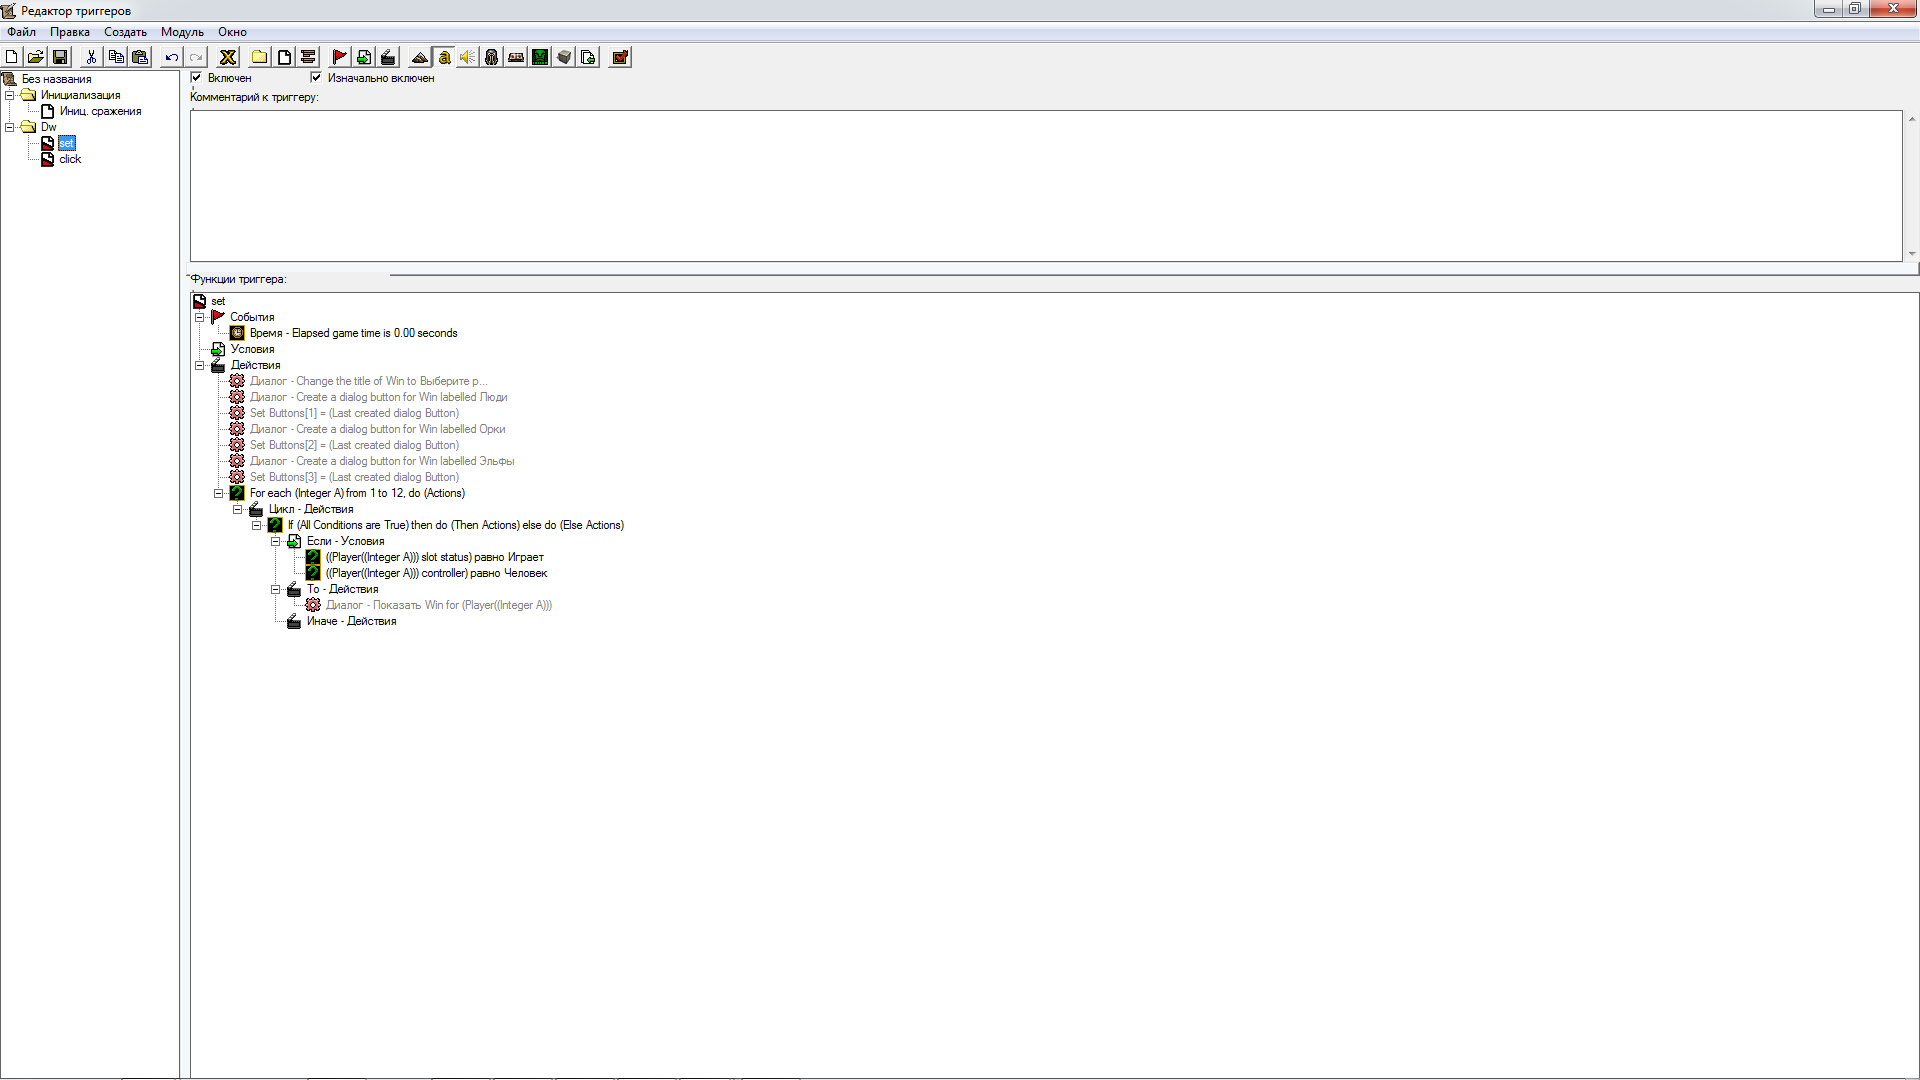Open the Object Editor helmet icon

pyautogui.click(x=492, y=57)
